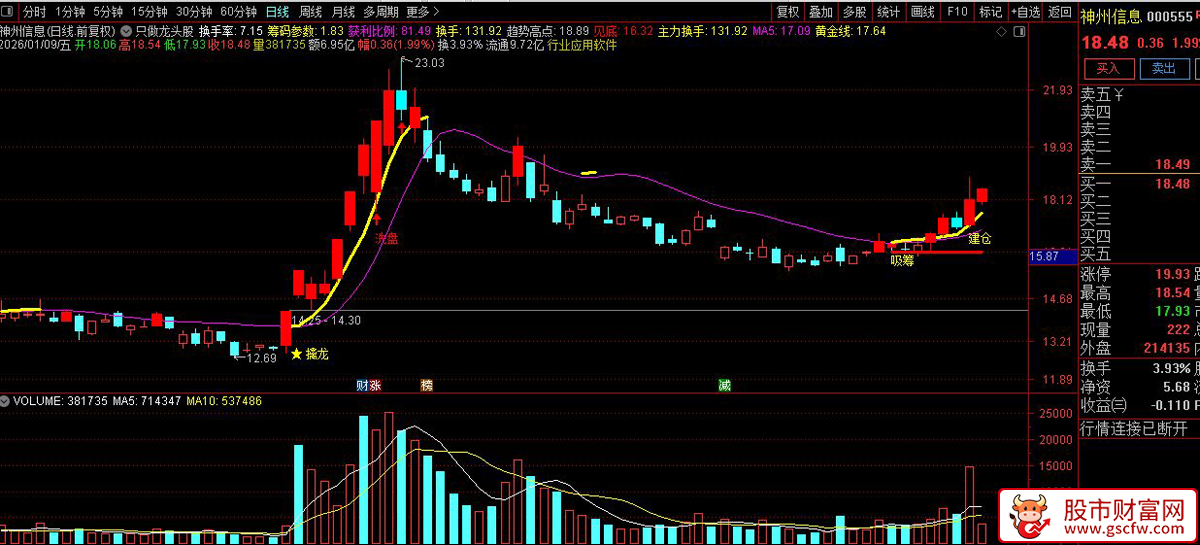Click the red 洗盘 arrow signal

378,214
